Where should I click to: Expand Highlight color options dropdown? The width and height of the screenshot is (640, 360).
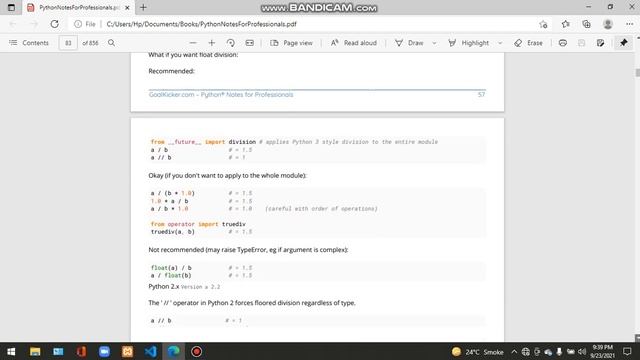[x=500, y=43]
